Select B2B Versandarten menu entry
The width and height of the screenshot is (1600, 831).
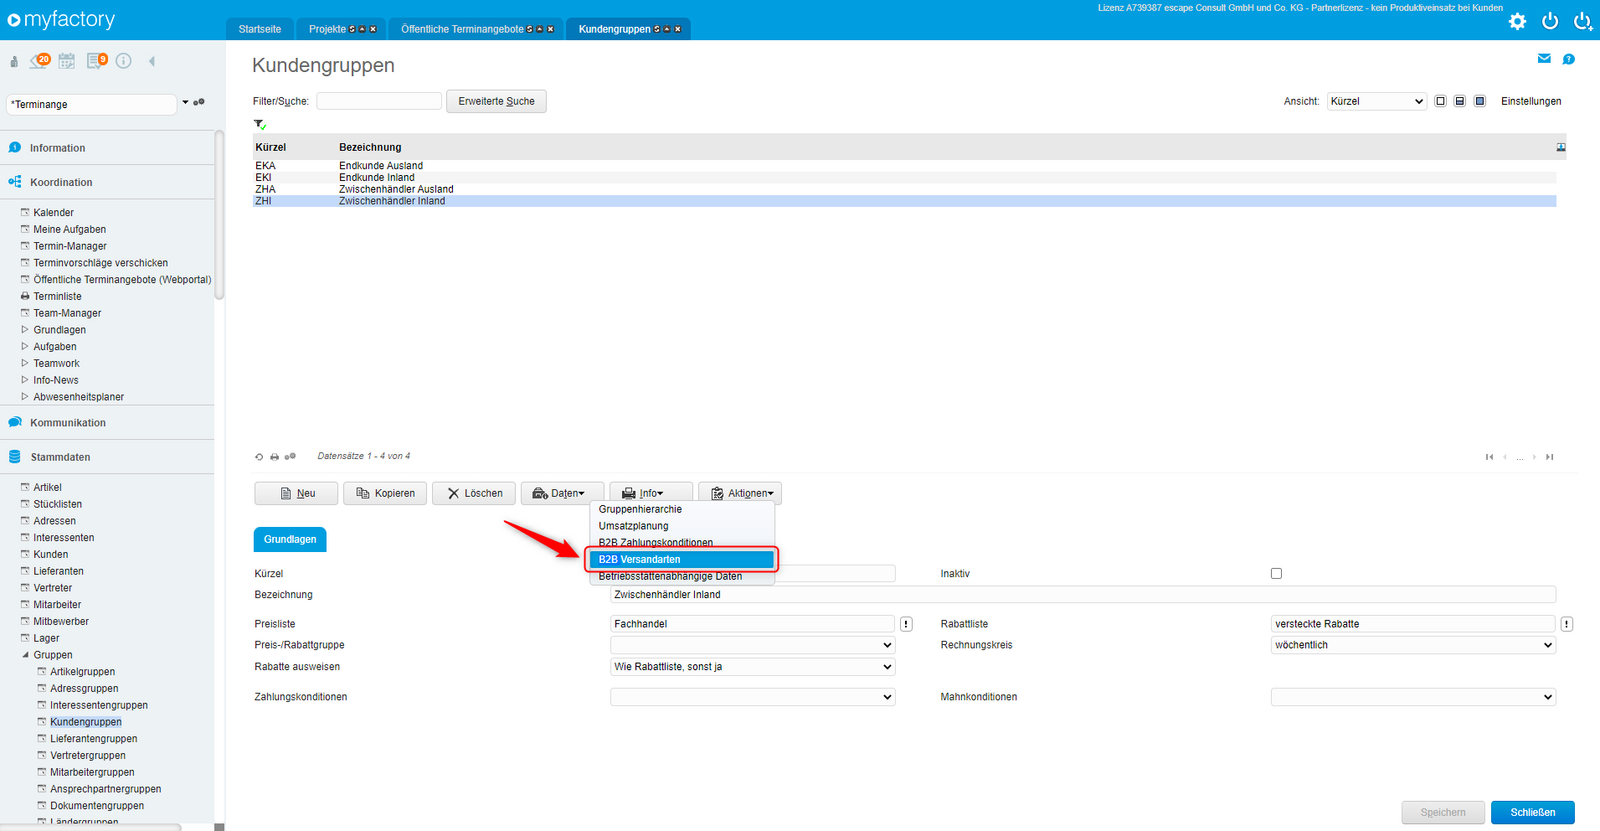[681, 559]
